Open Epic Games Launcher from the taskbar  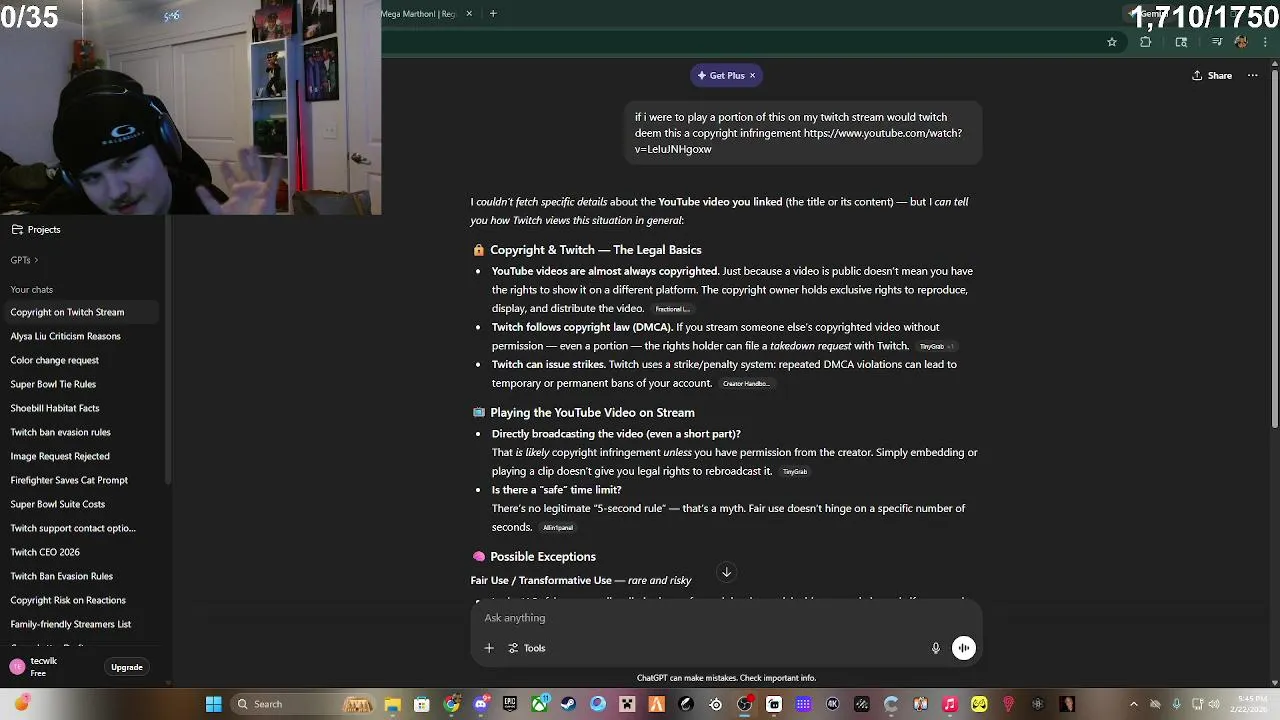pyautogui.click(x=510, y=704)
